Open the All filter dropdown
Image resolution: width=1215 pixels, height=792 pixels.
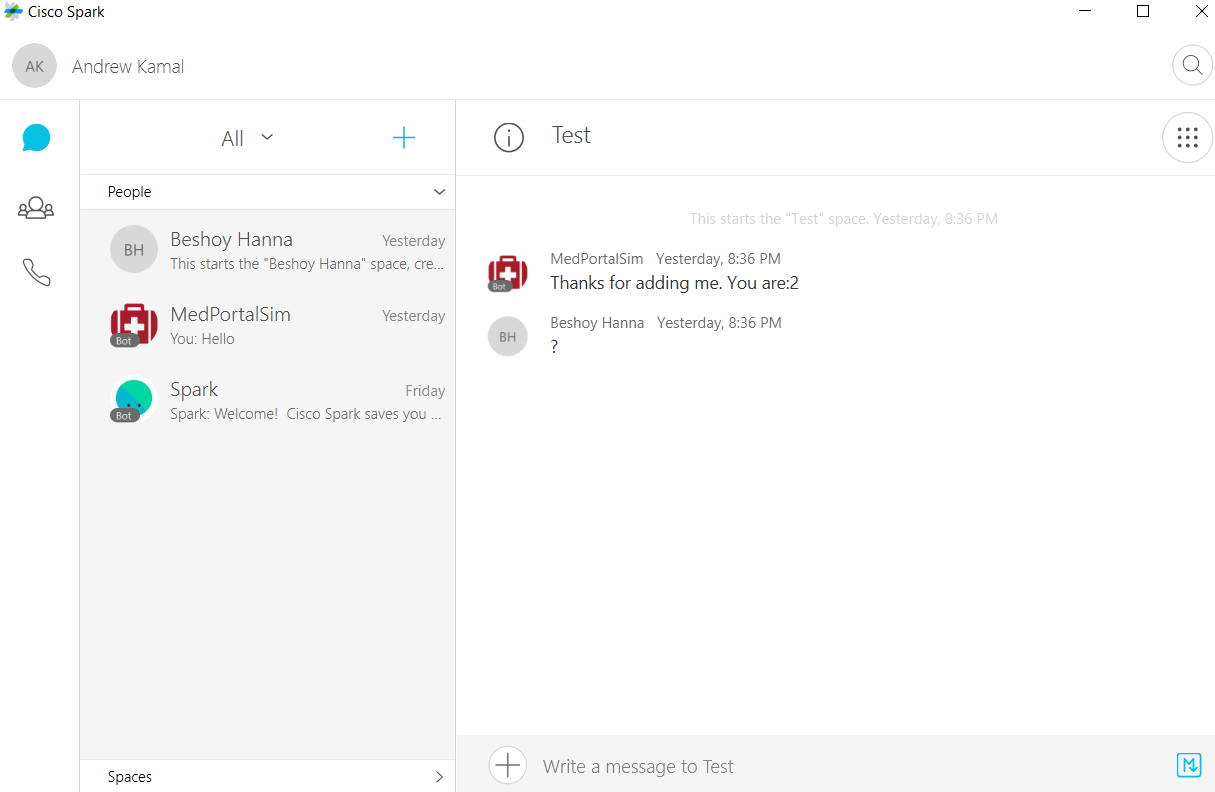247,138
